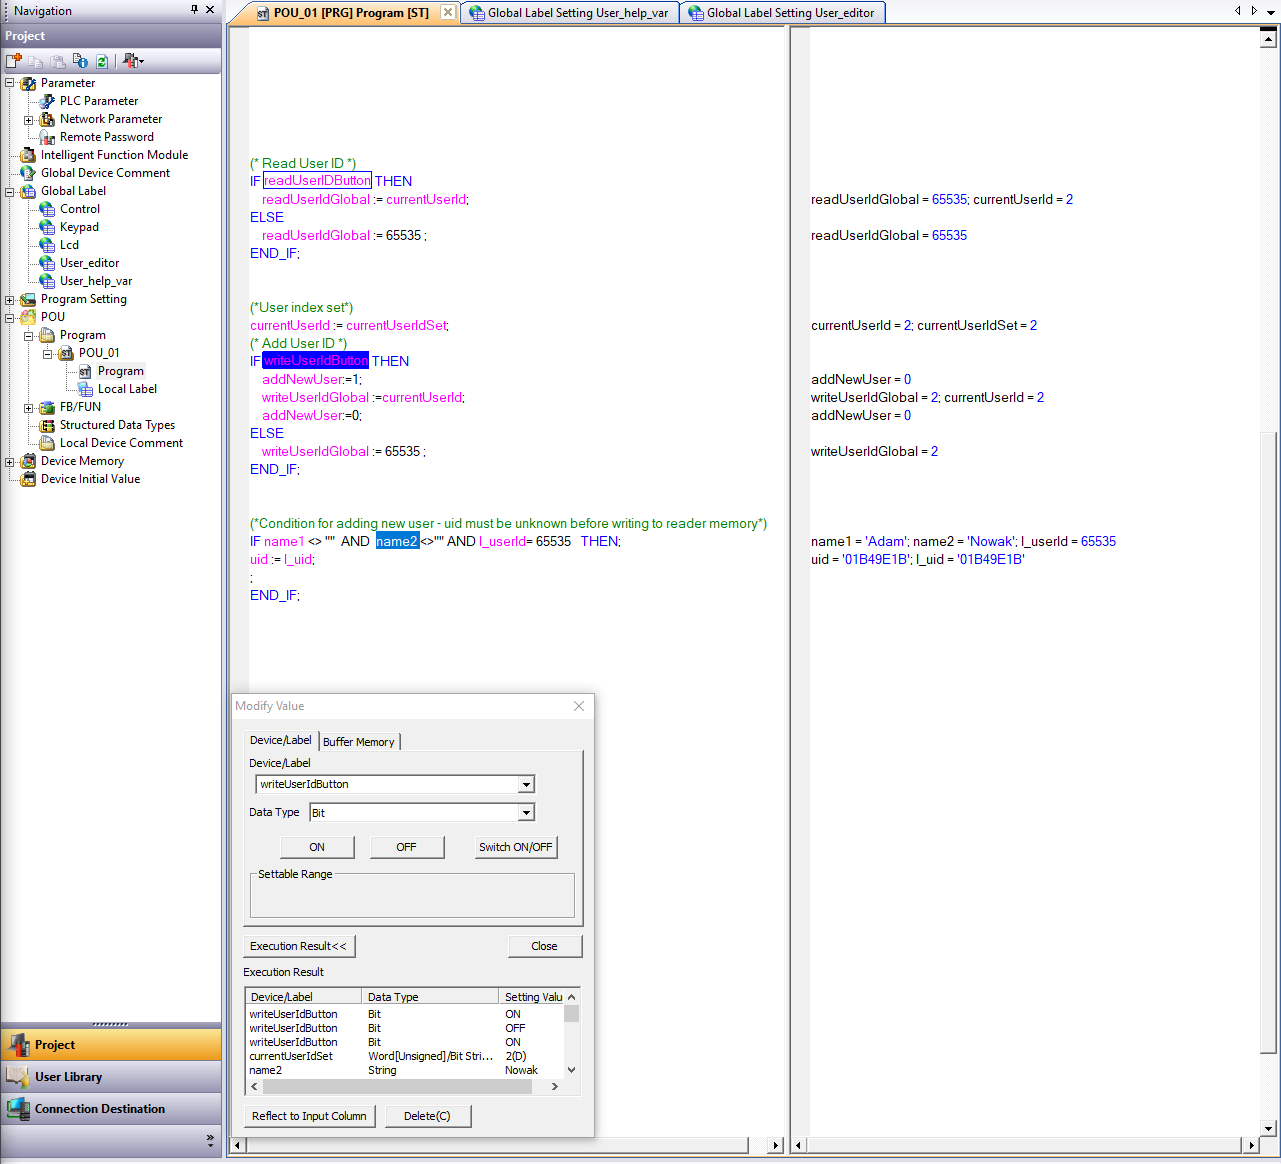Image resolution: width=1281 pixels, height=1164 pixels.
Task: Open the Connection Destination pane
Action: [110, 1109]
